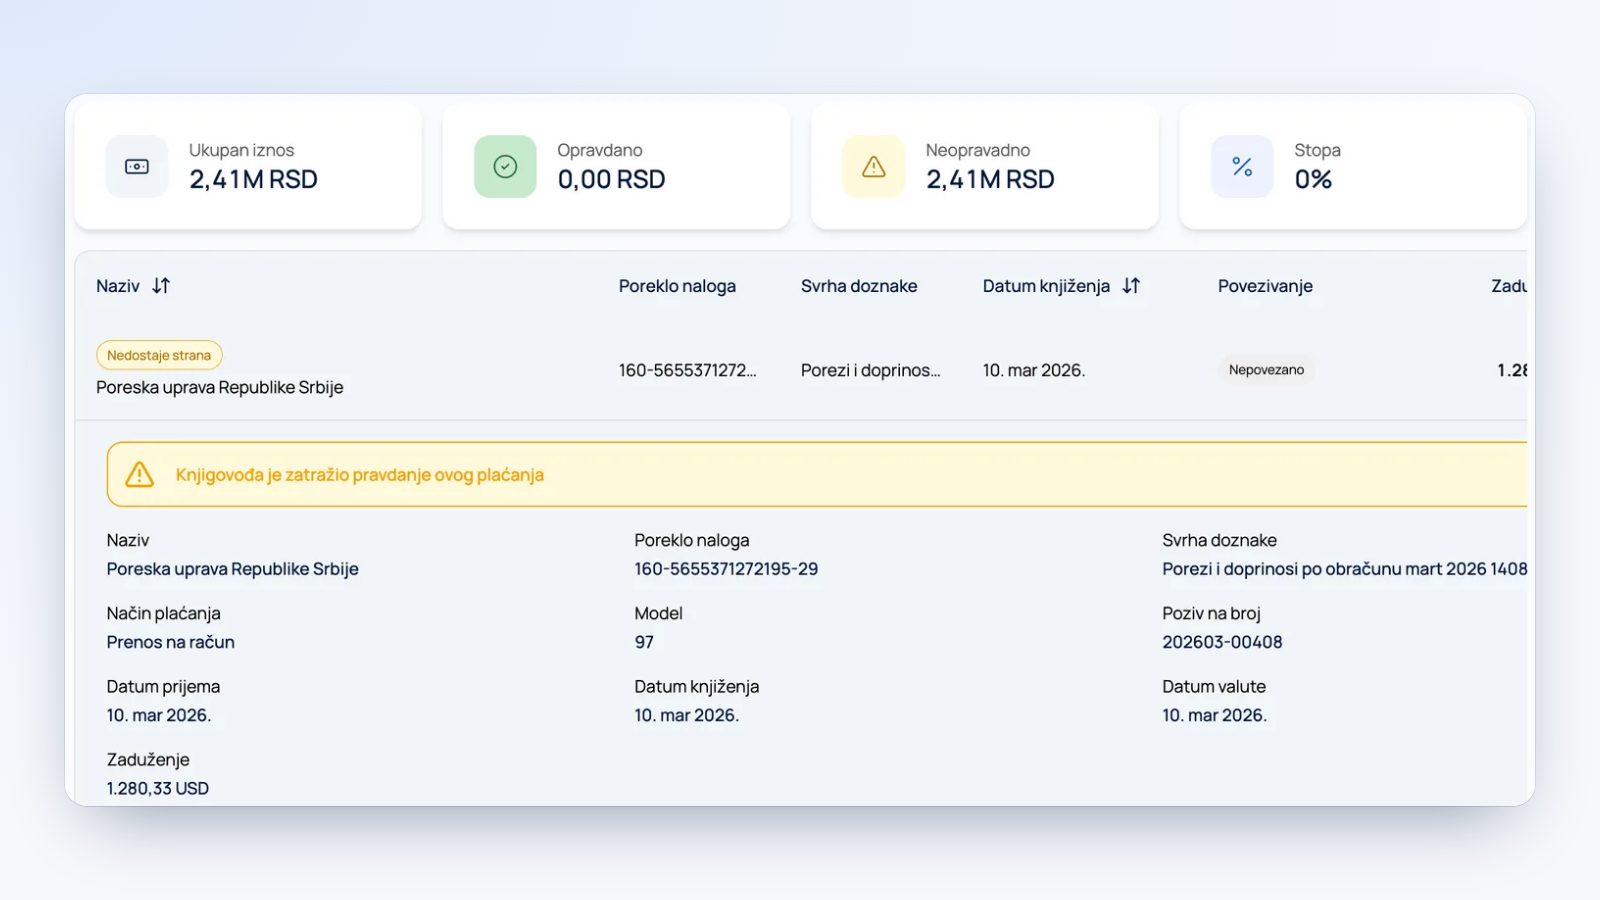This screenshot has height=900, width=1600.
Task: Click the Poreklo naloga column header
Action: (677, 286)
